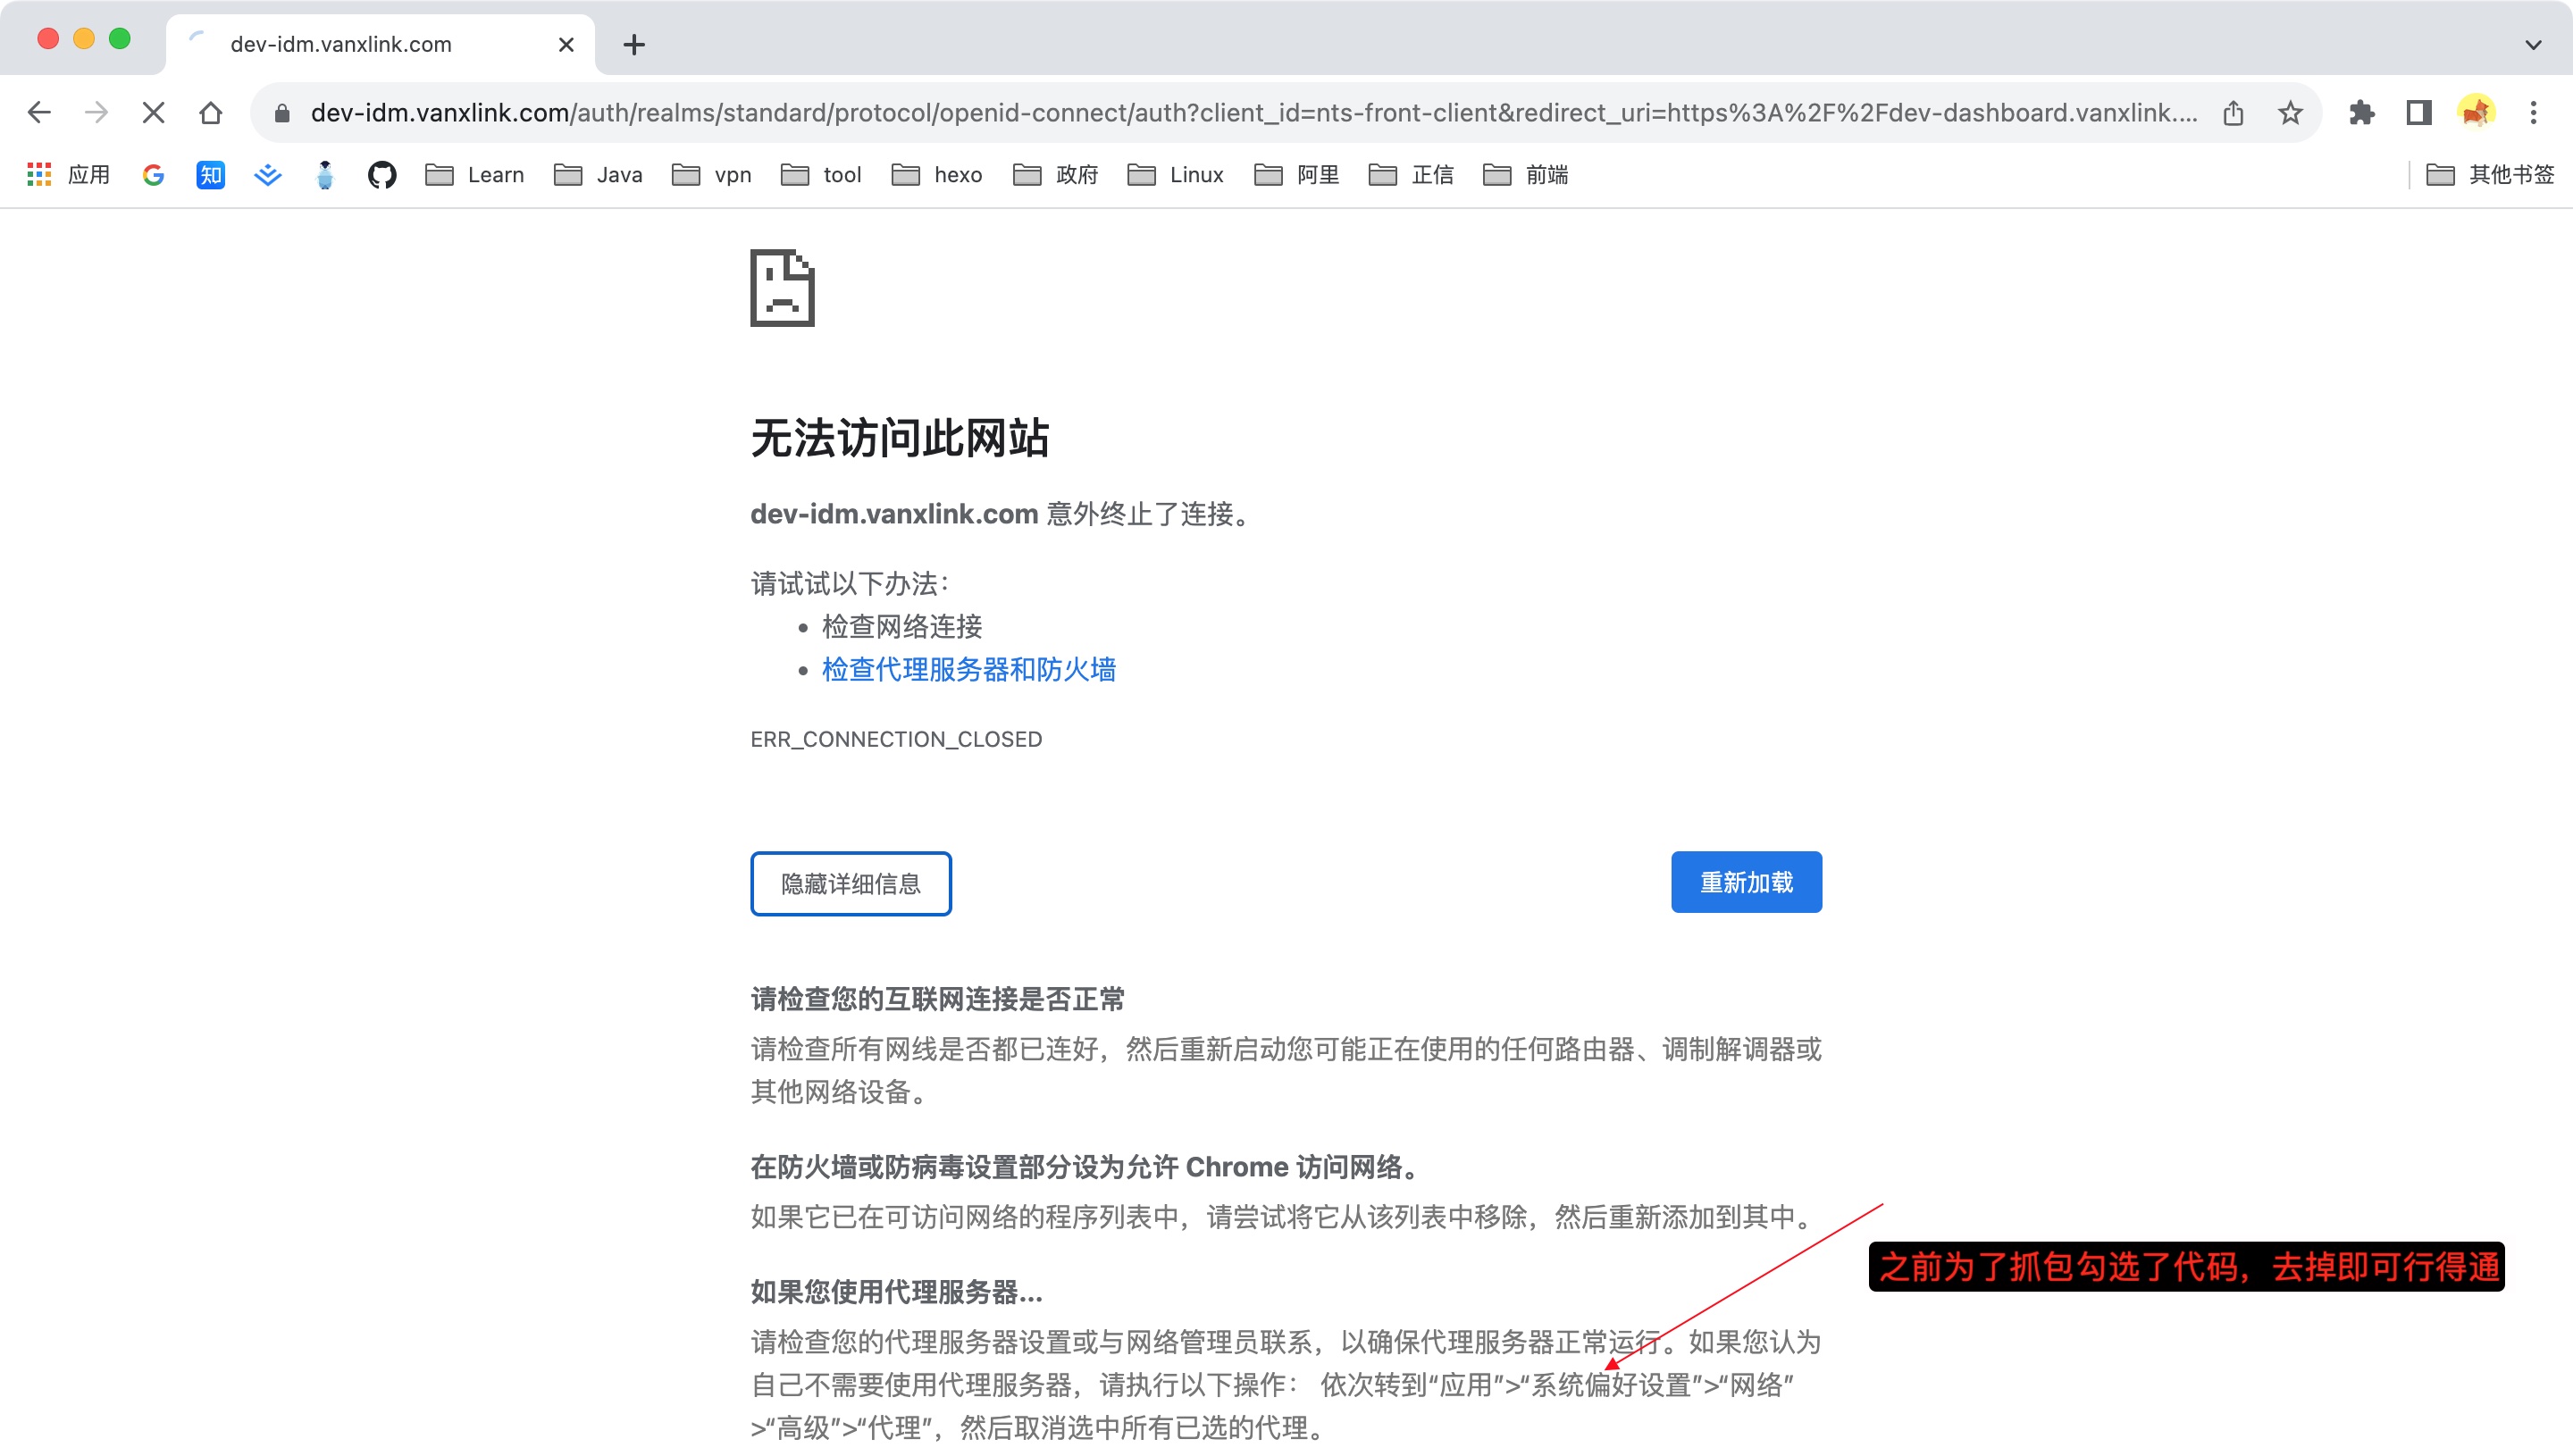Open the GitHub bookmark icon

381,175
